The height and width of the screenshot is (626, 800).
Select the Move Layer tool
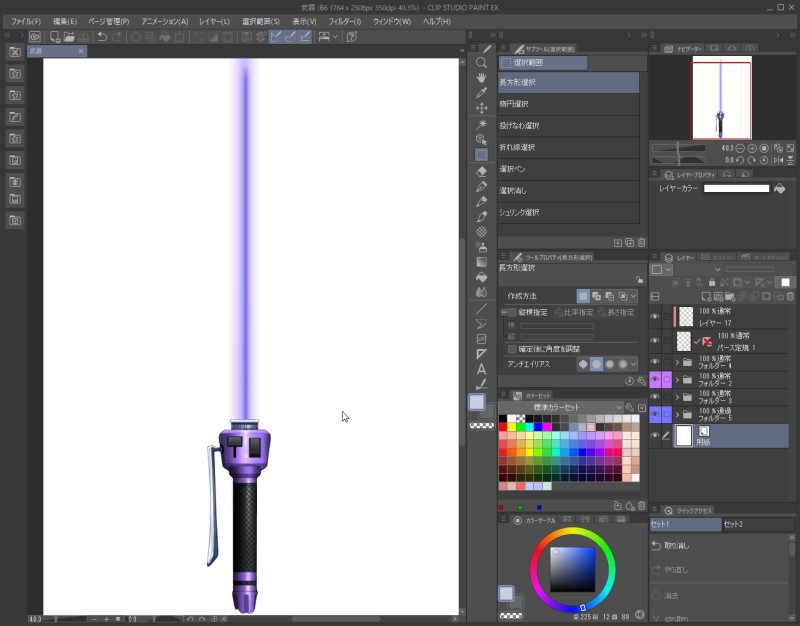click(x=481, y=108)
